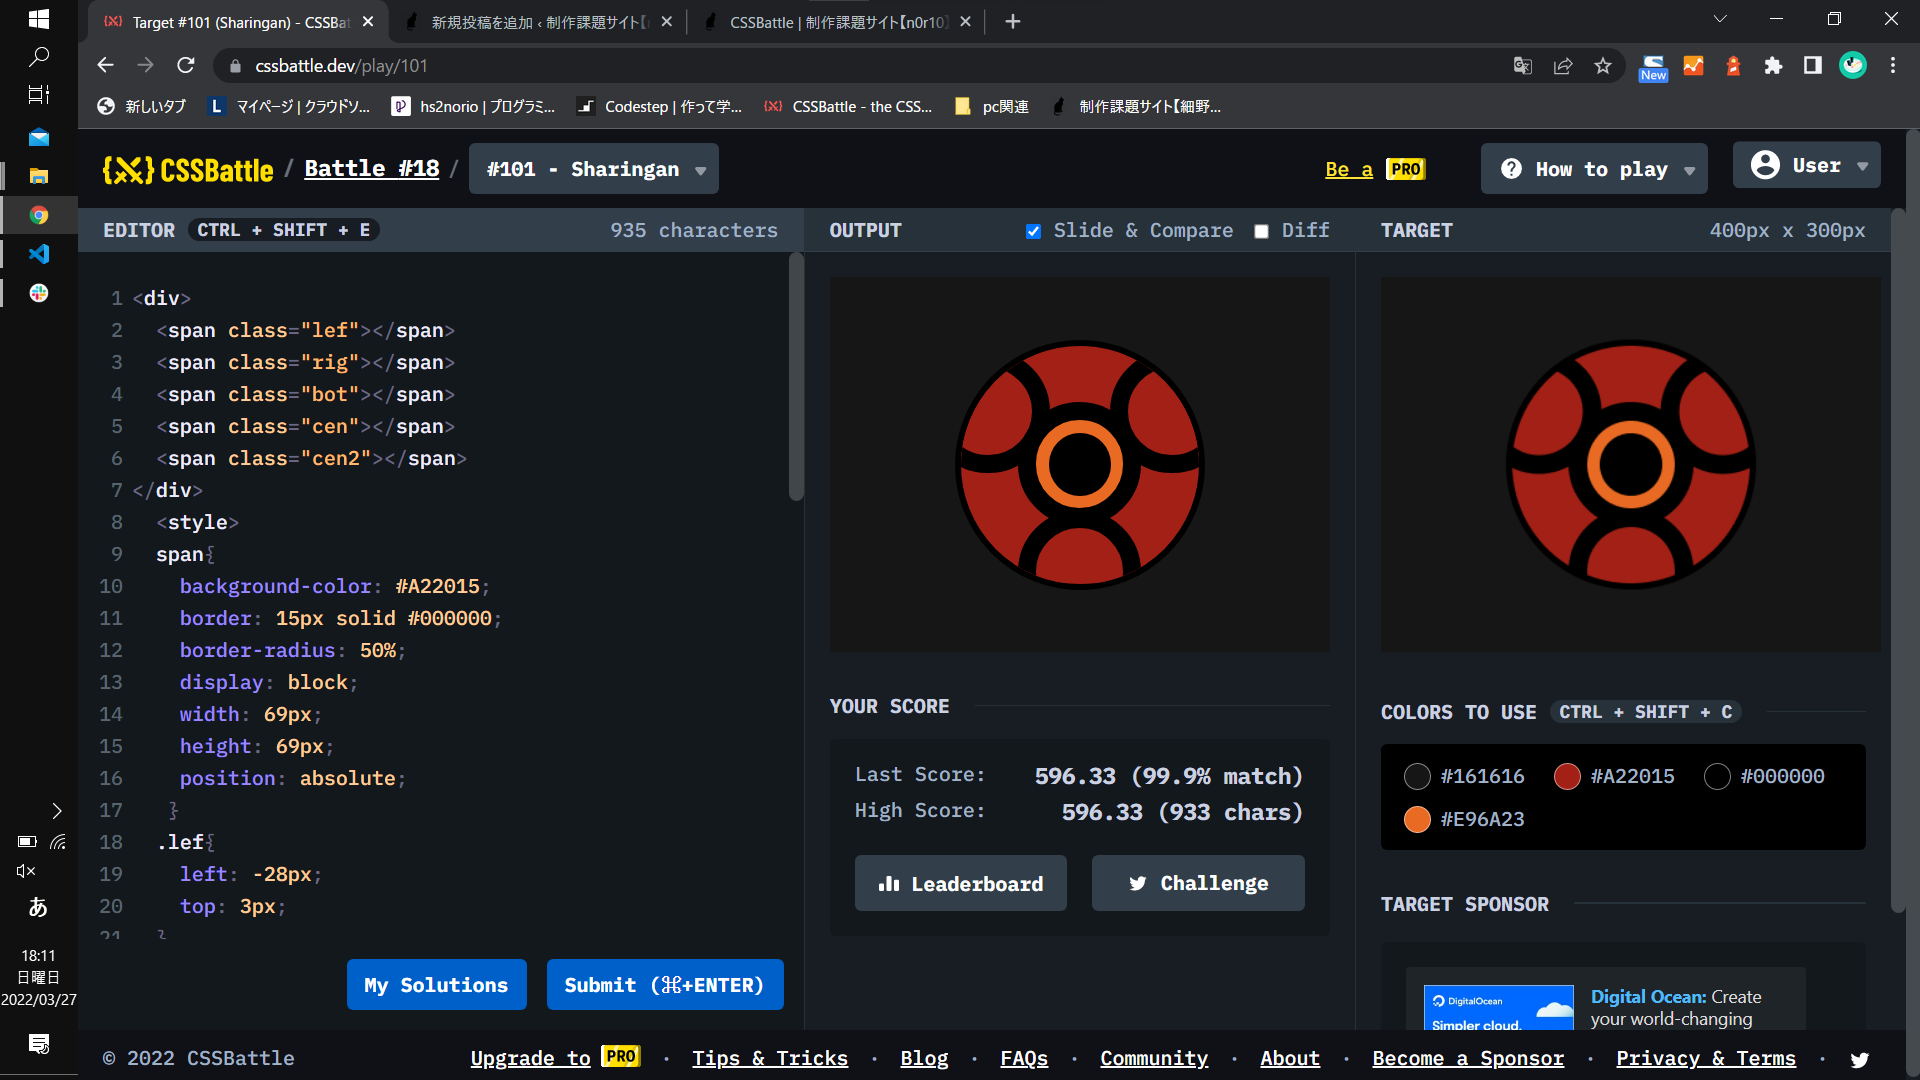Click the CSSBattle logo
Image resolution: width=1920 pixels, height=1080 pixels.
click(188, 170)
